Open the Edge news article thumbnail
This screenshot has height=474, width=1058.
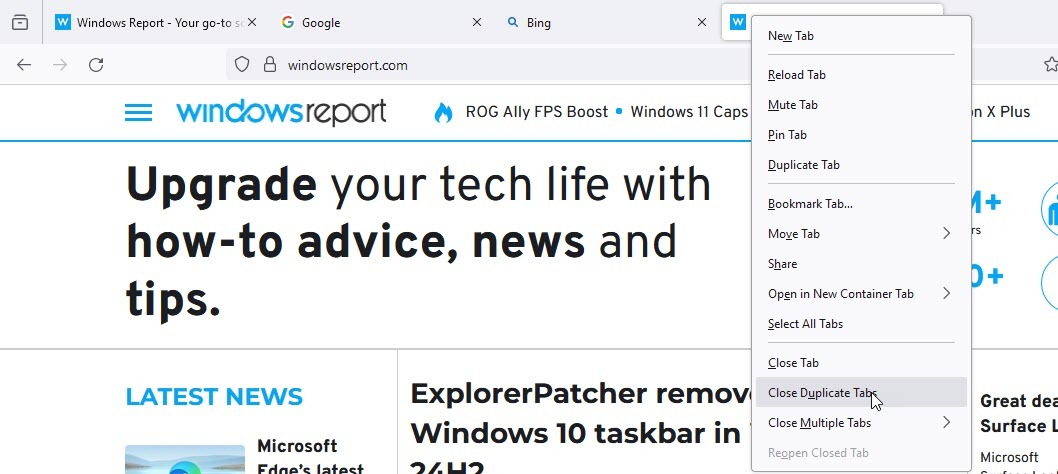(x=185, y=459)
